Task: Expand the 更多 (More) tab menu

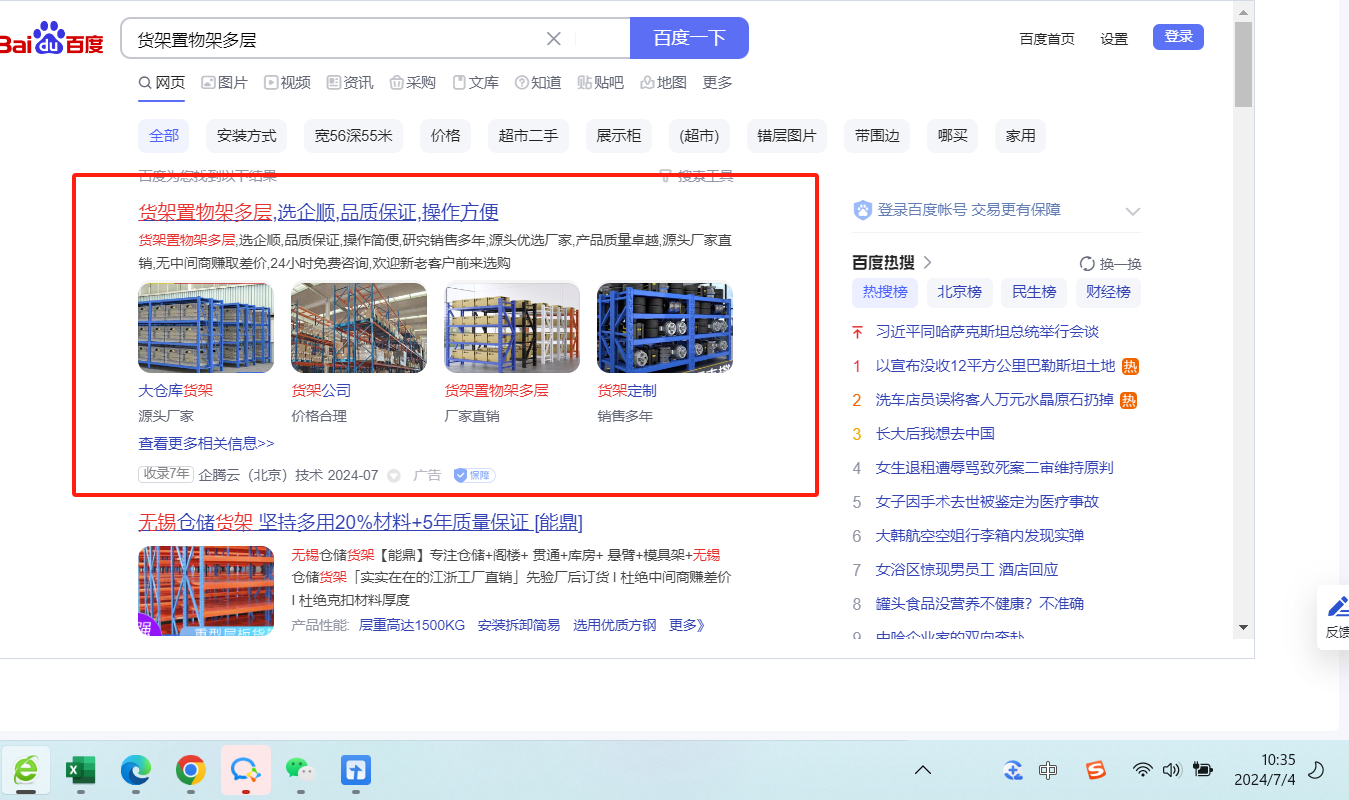Action: click(717, 82)
